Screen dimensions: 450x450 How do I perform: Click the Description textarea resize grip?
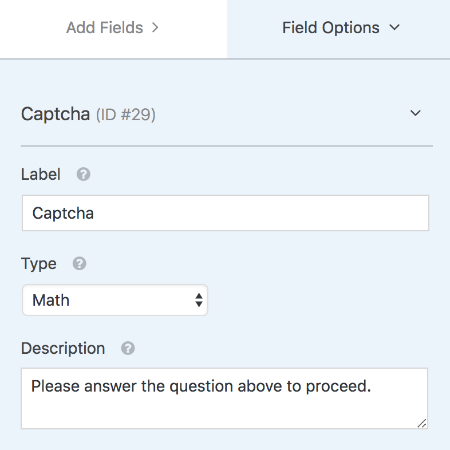[422, 423]
